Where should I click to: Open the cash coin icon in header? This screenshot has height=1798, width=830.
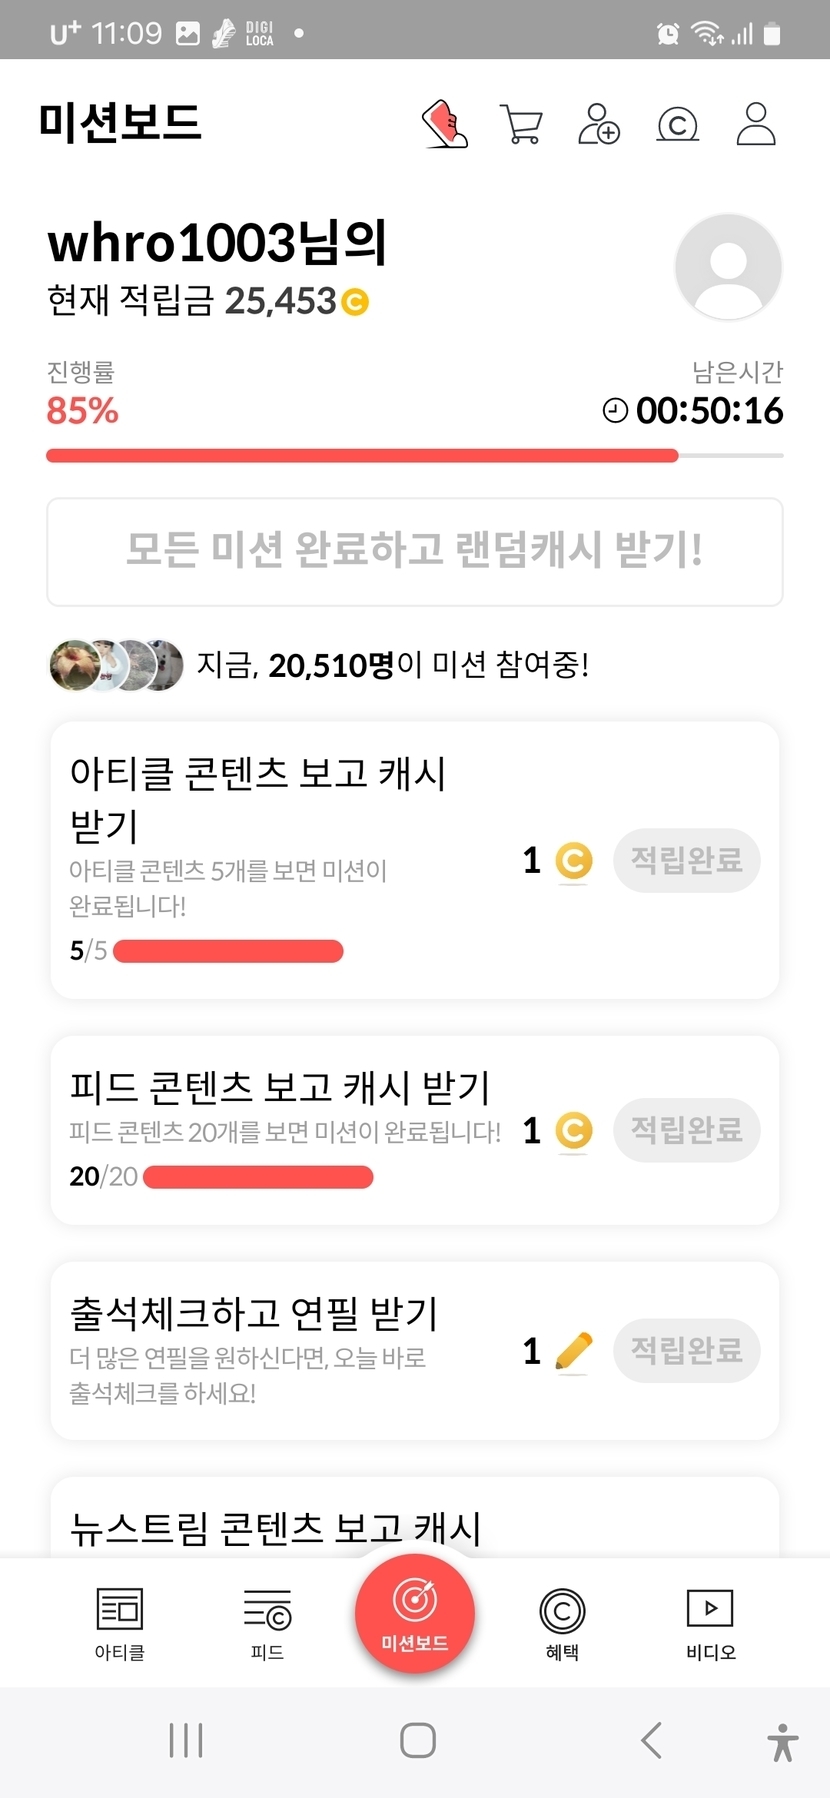pos(677,125)
